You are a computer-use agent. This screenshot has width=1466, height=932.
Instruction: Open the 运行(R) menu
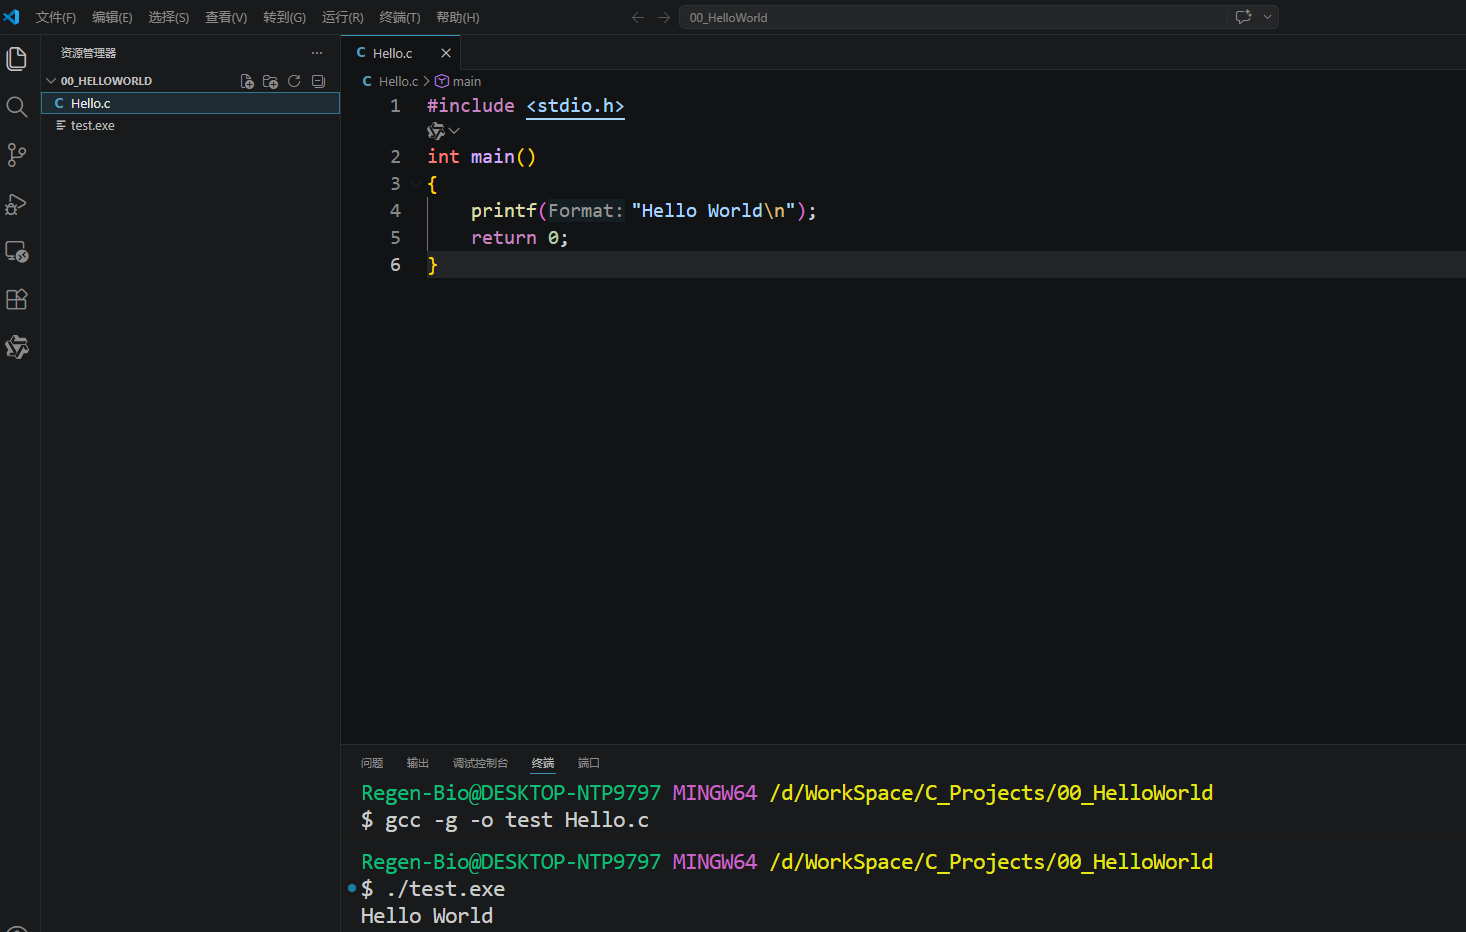point(343,17)
